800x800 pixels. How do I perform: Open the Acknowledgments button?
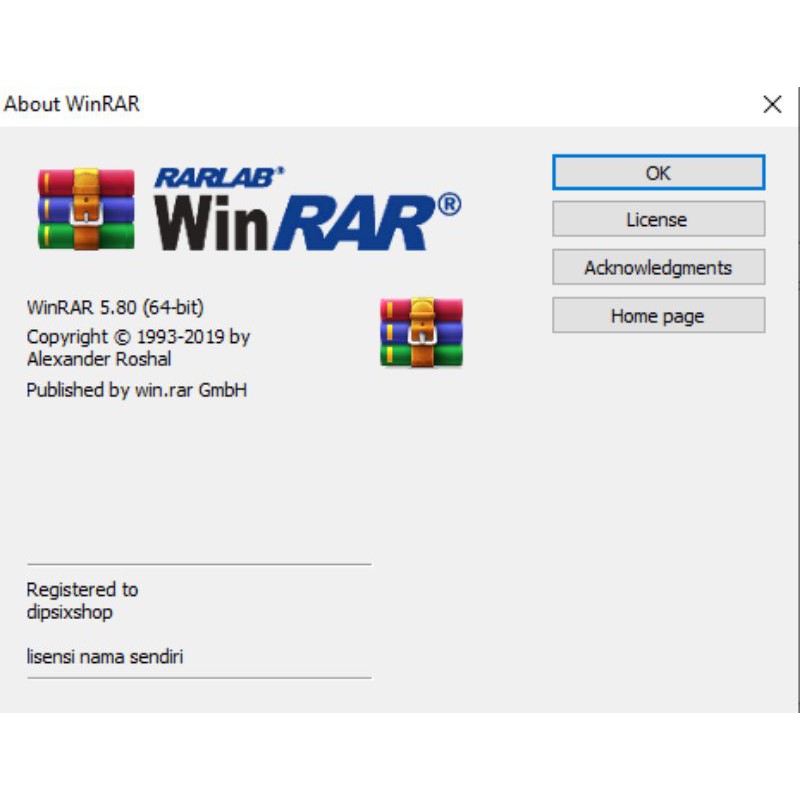pos(658,267)
